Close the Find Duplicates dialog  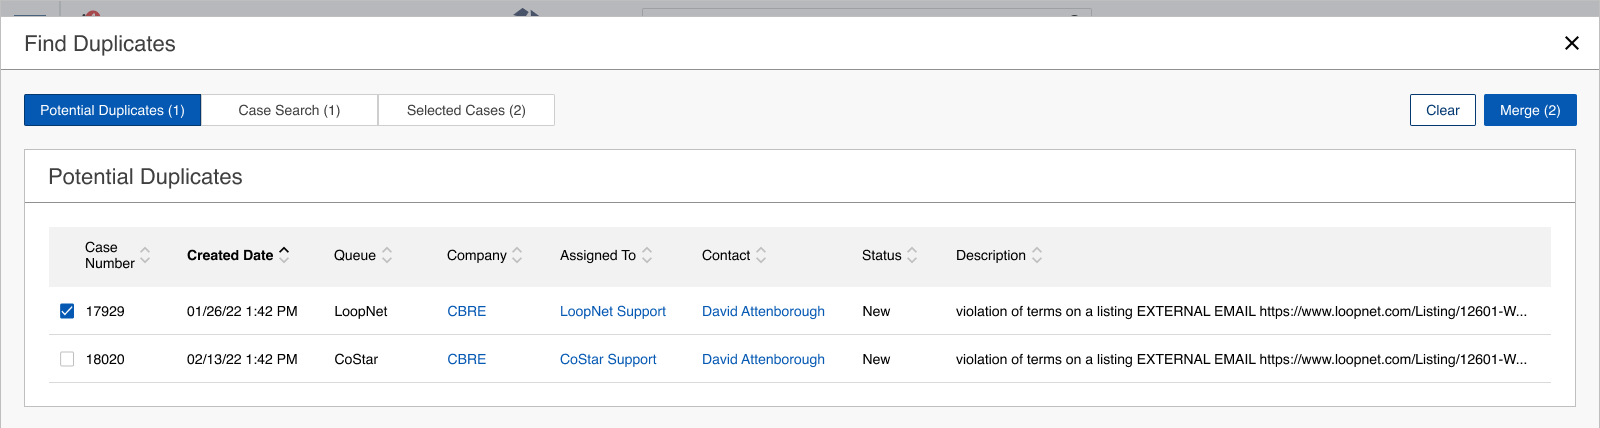[x=1571, y=43]
